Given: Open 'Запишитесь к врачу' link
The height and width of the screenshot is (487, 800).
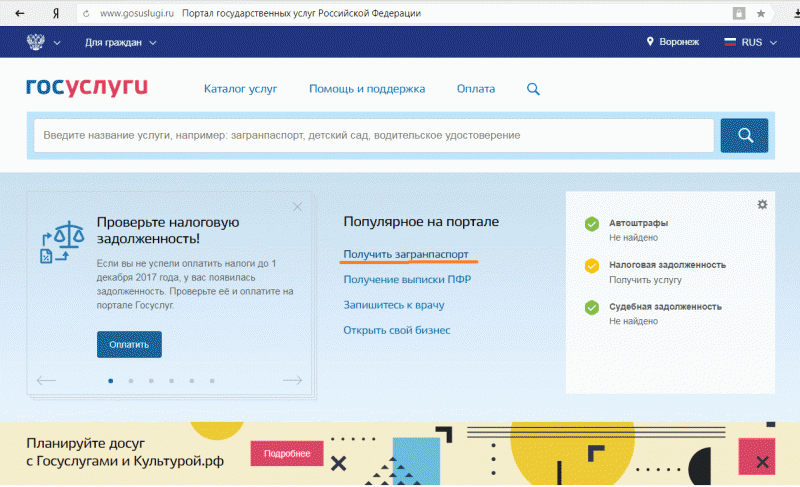Looking at the screenshot, I should 394,305.
